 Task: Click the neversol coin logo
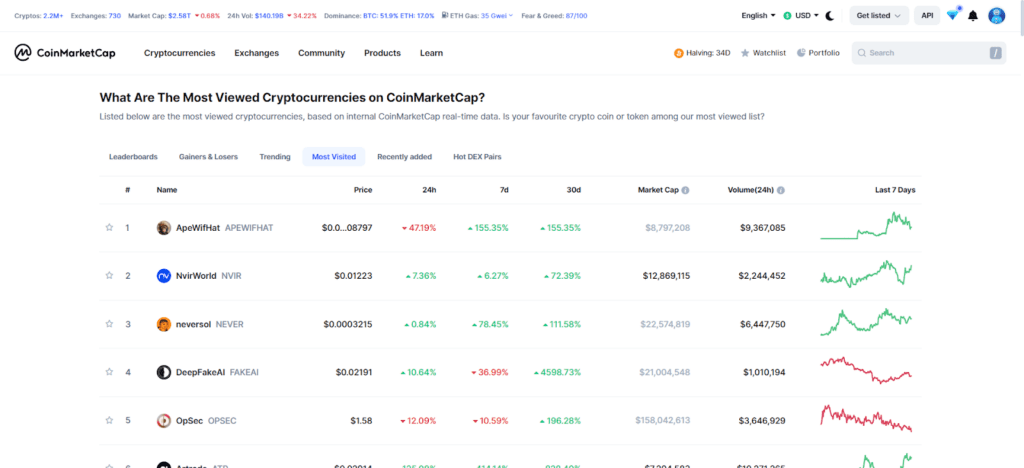pos(164,324)
